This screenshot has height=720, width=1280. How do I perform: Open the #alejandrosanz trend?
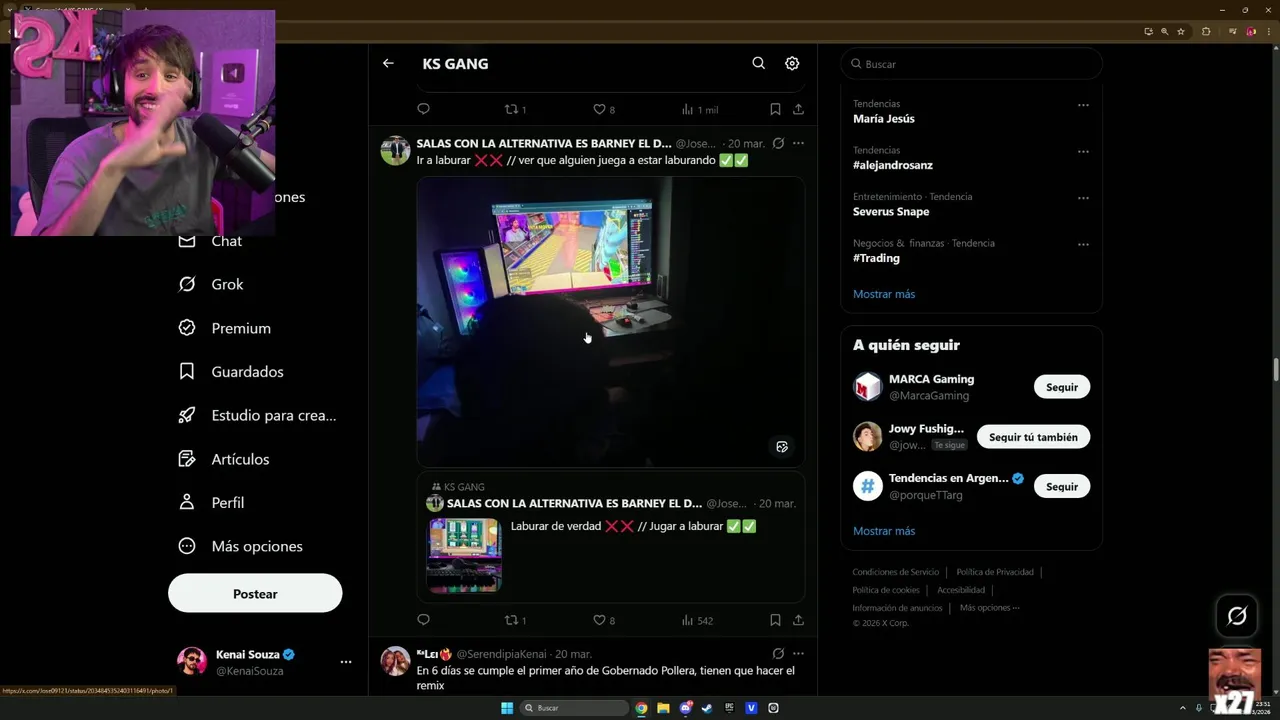[x=892, y=165]
